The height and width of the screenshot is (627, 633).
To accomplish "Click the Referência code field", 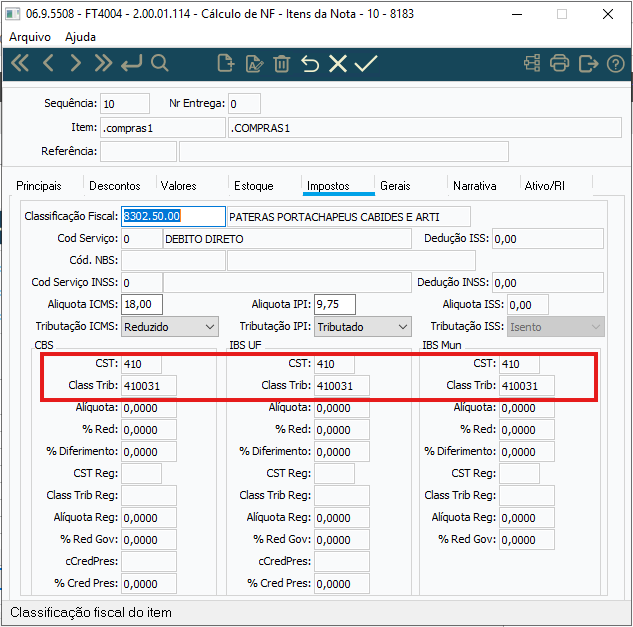I will tap(138, 151).
